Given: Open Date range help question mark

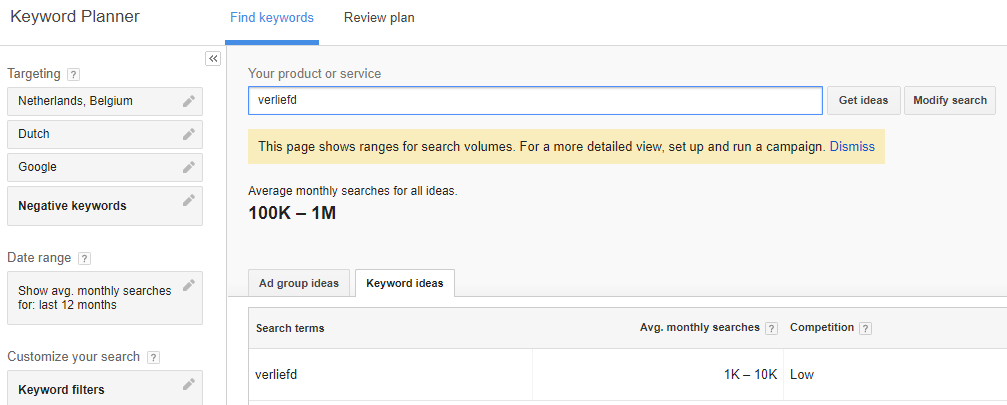Looking at the screenshot, I should pos(84,259).
